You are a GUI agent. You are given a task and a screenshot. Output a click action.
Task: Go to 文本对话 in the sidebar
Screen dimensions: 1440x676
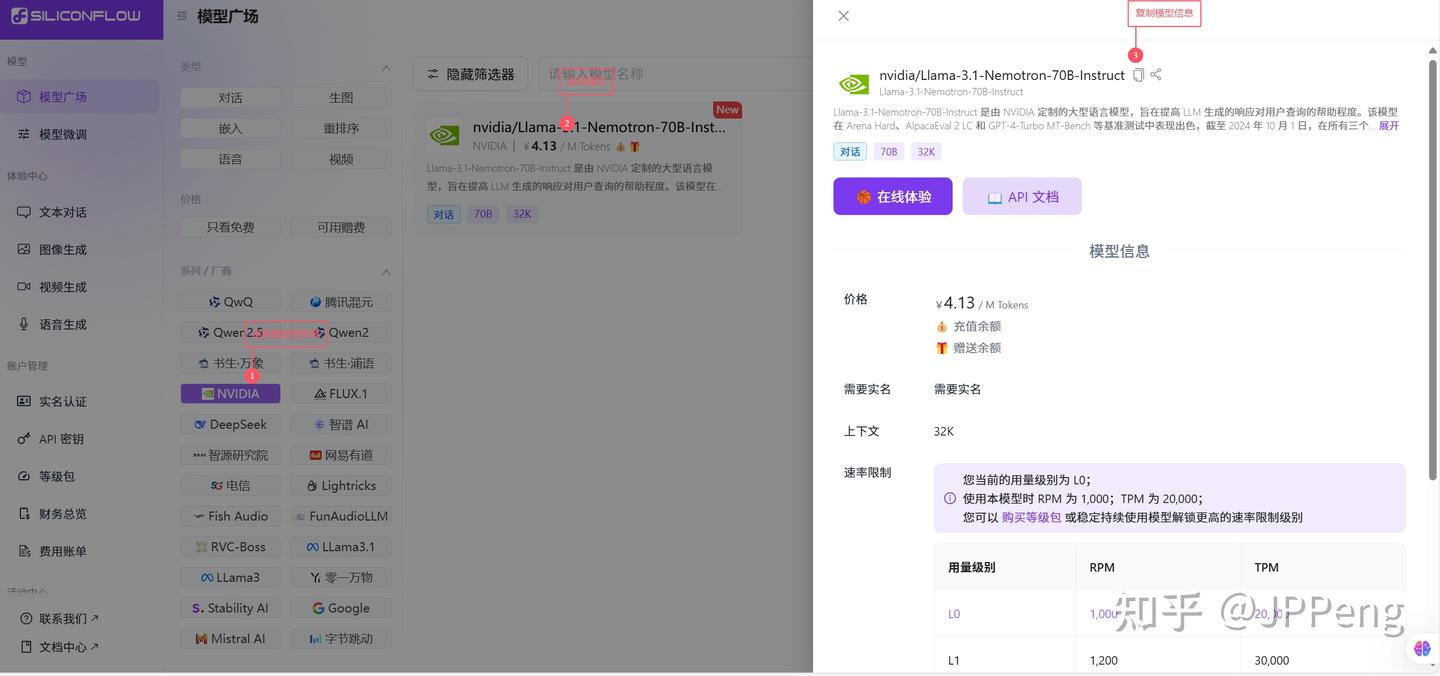coord(80,212)
